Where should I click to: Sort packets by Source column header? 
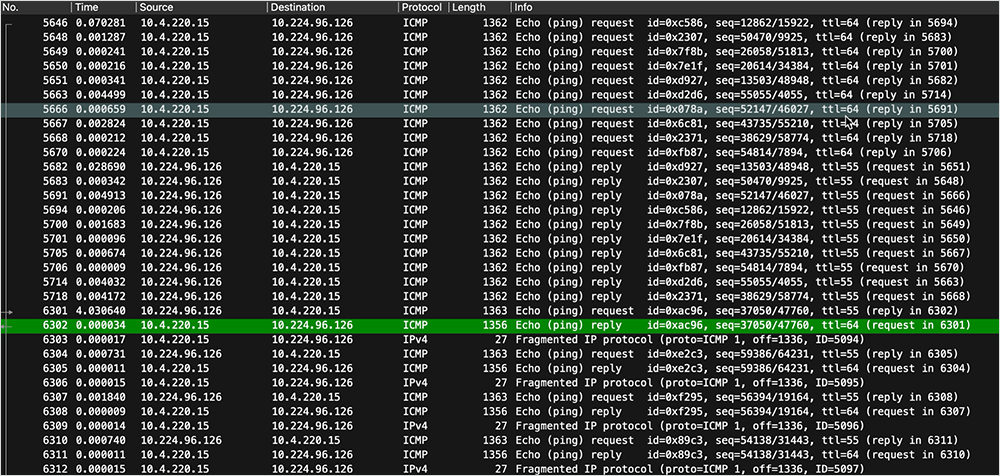(x=200, y=7)
